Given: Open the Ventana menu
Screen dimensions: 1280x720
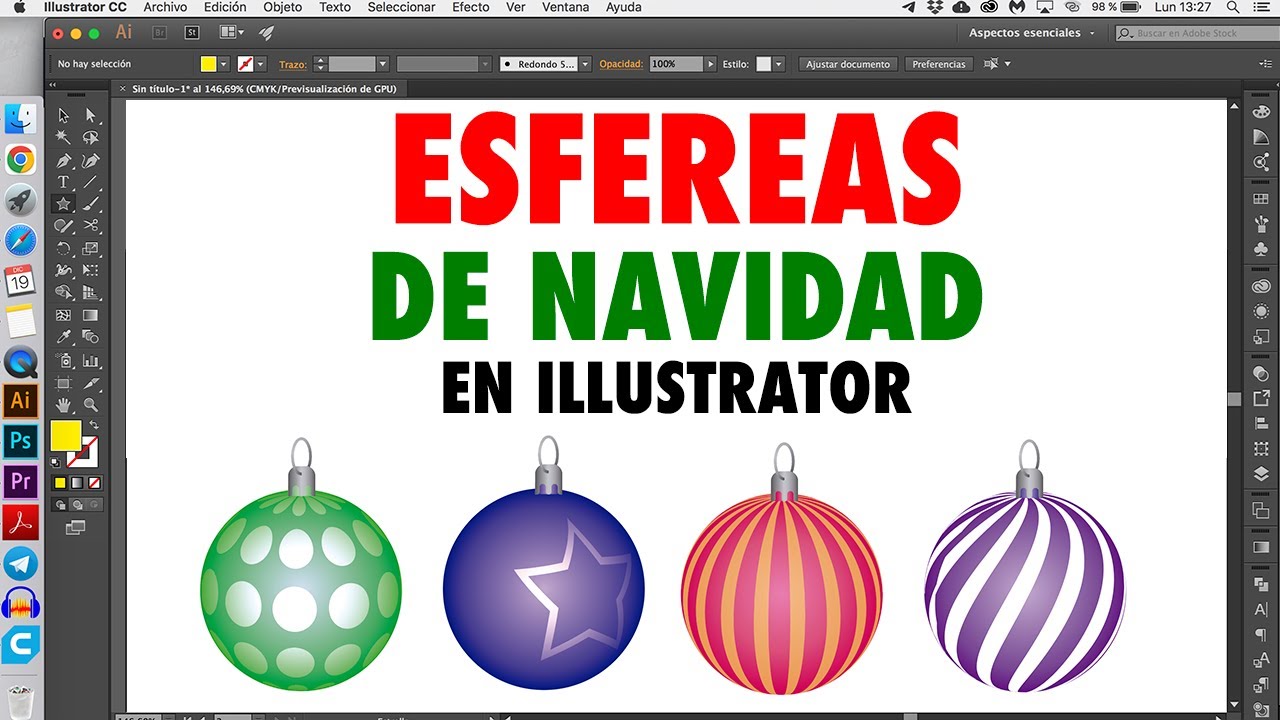Looking at the screenshot, I should (x=566, y=7).
